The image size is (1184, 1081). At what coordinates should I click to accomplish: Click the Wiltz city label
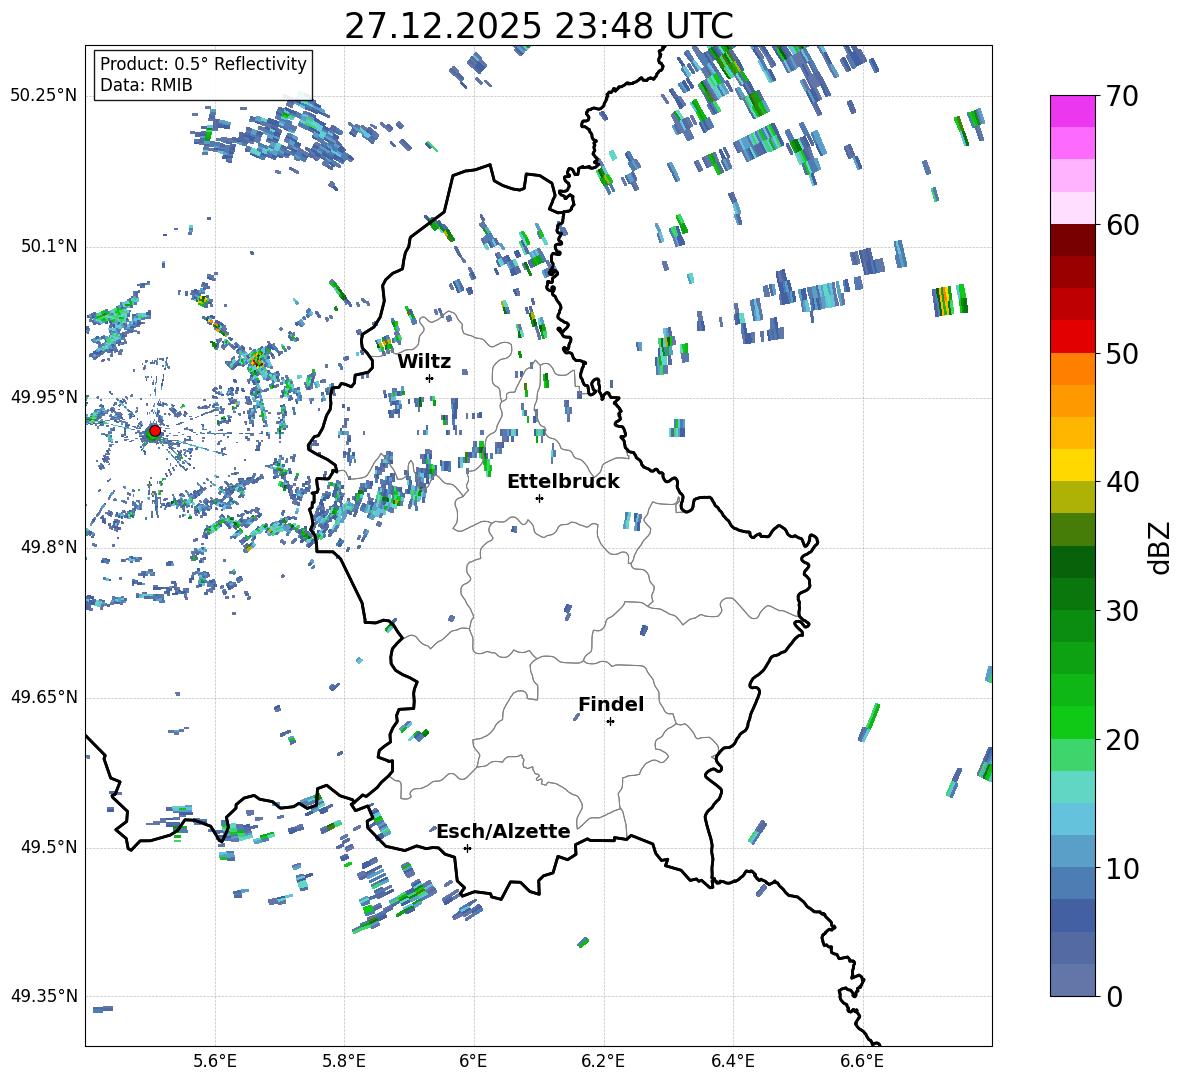(424, 361)
